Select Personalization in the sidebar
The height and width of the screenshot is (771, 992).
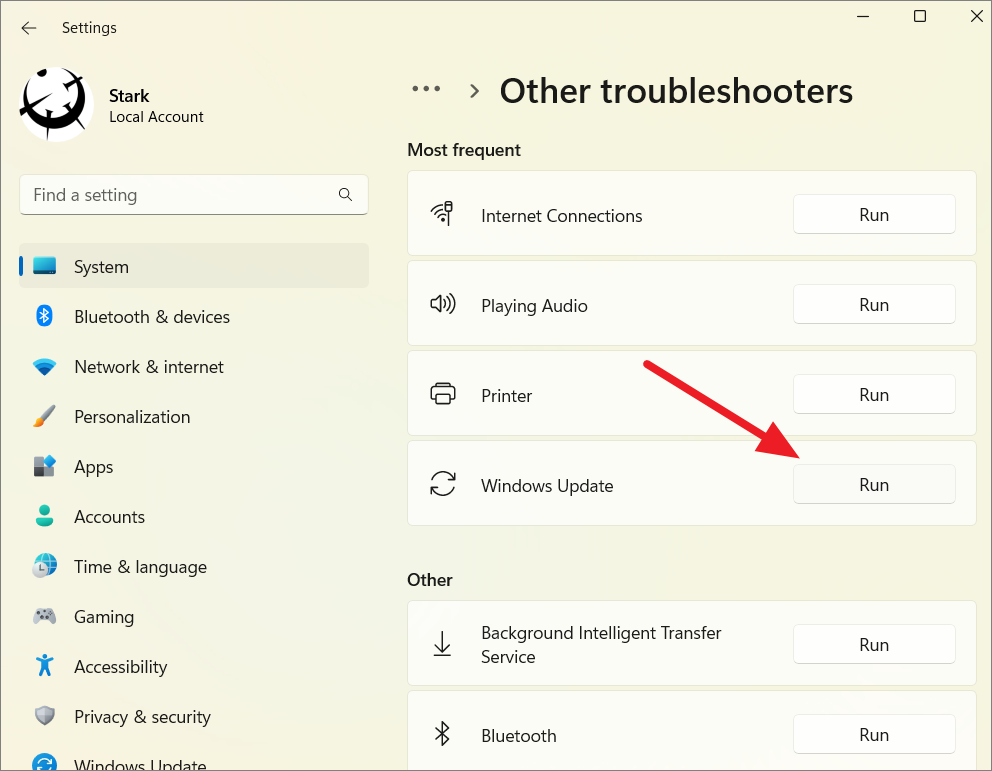click(194, 416)
